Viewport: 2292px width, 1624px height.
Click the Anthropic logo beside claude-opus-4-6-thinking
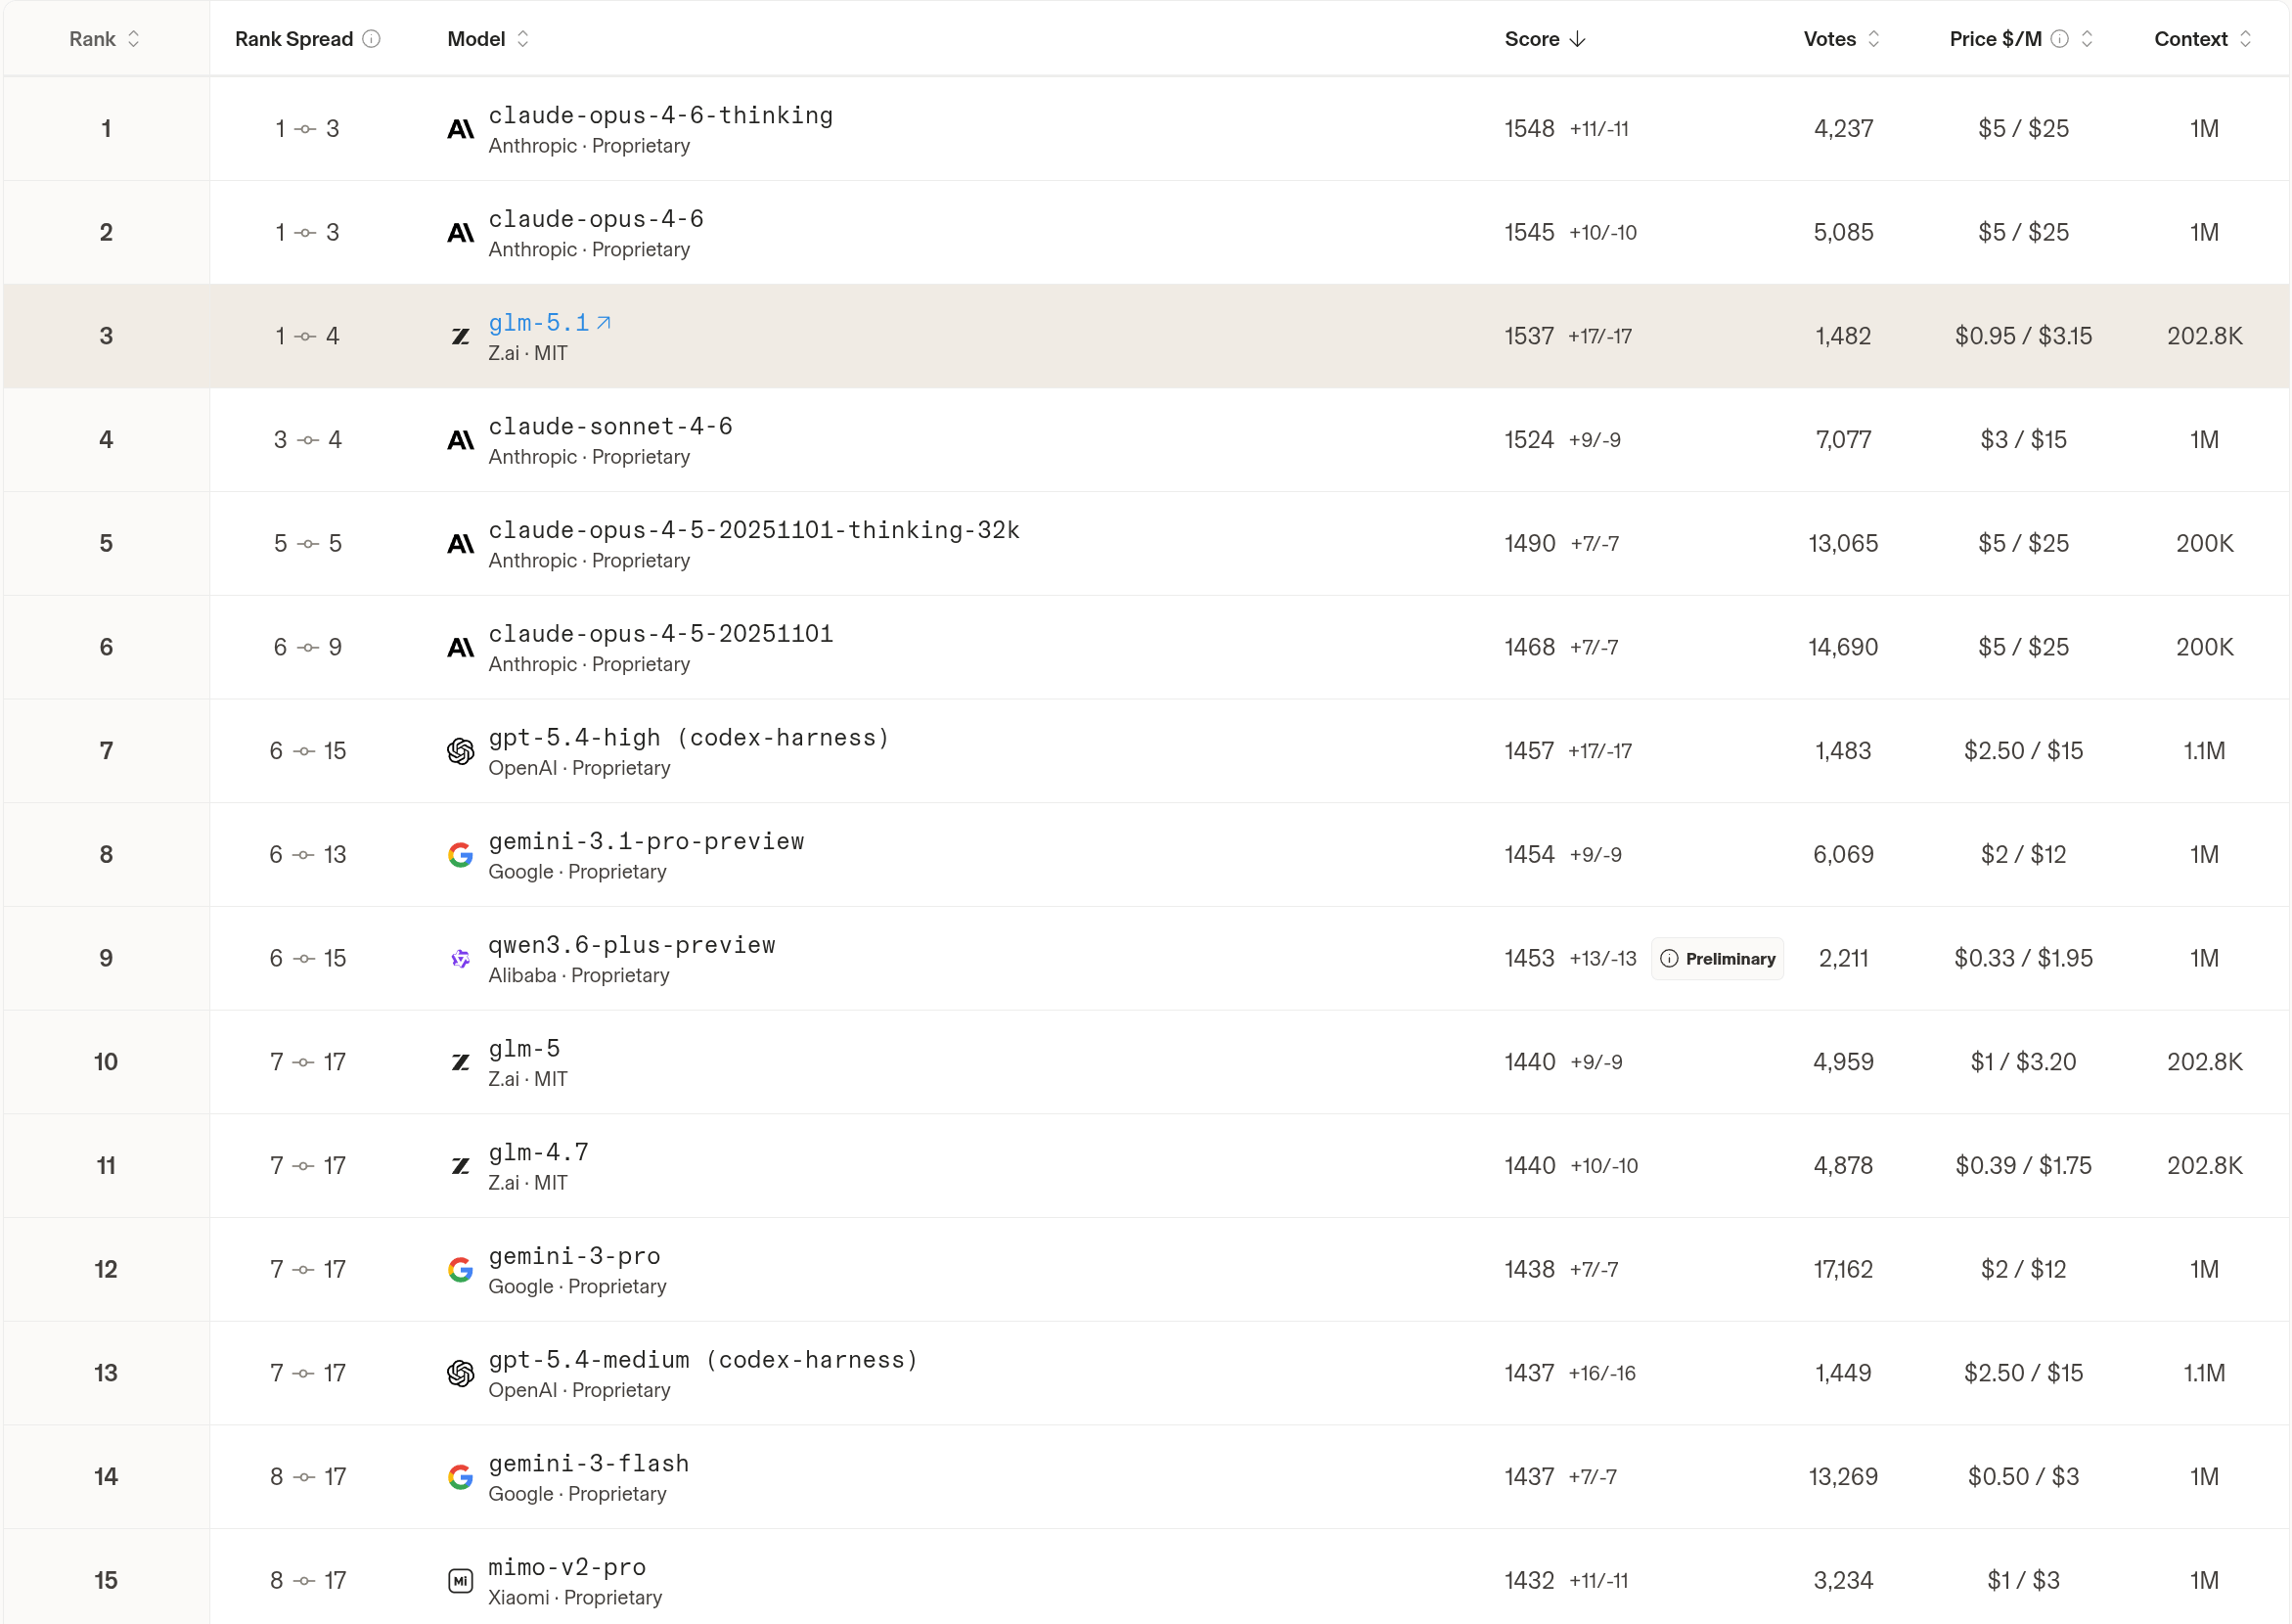[x=460, y=129]
